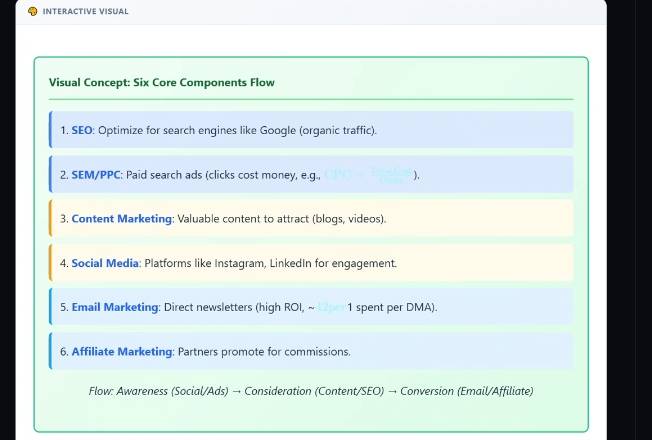Click text 'Direct newsletters (high ROI'
Viewport: 652px width, 440px height.
(x=233, y=307)
